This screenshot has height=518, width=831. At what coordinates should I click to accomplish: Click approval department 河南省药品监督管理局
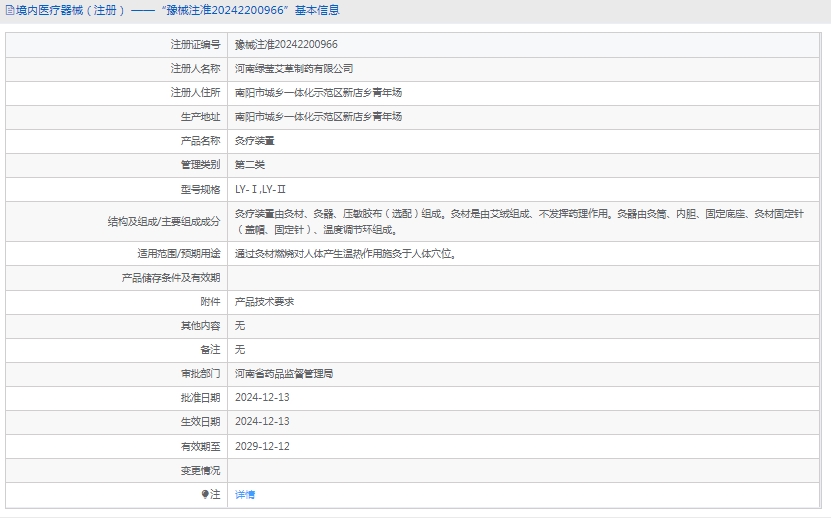(x=284, y=373)
